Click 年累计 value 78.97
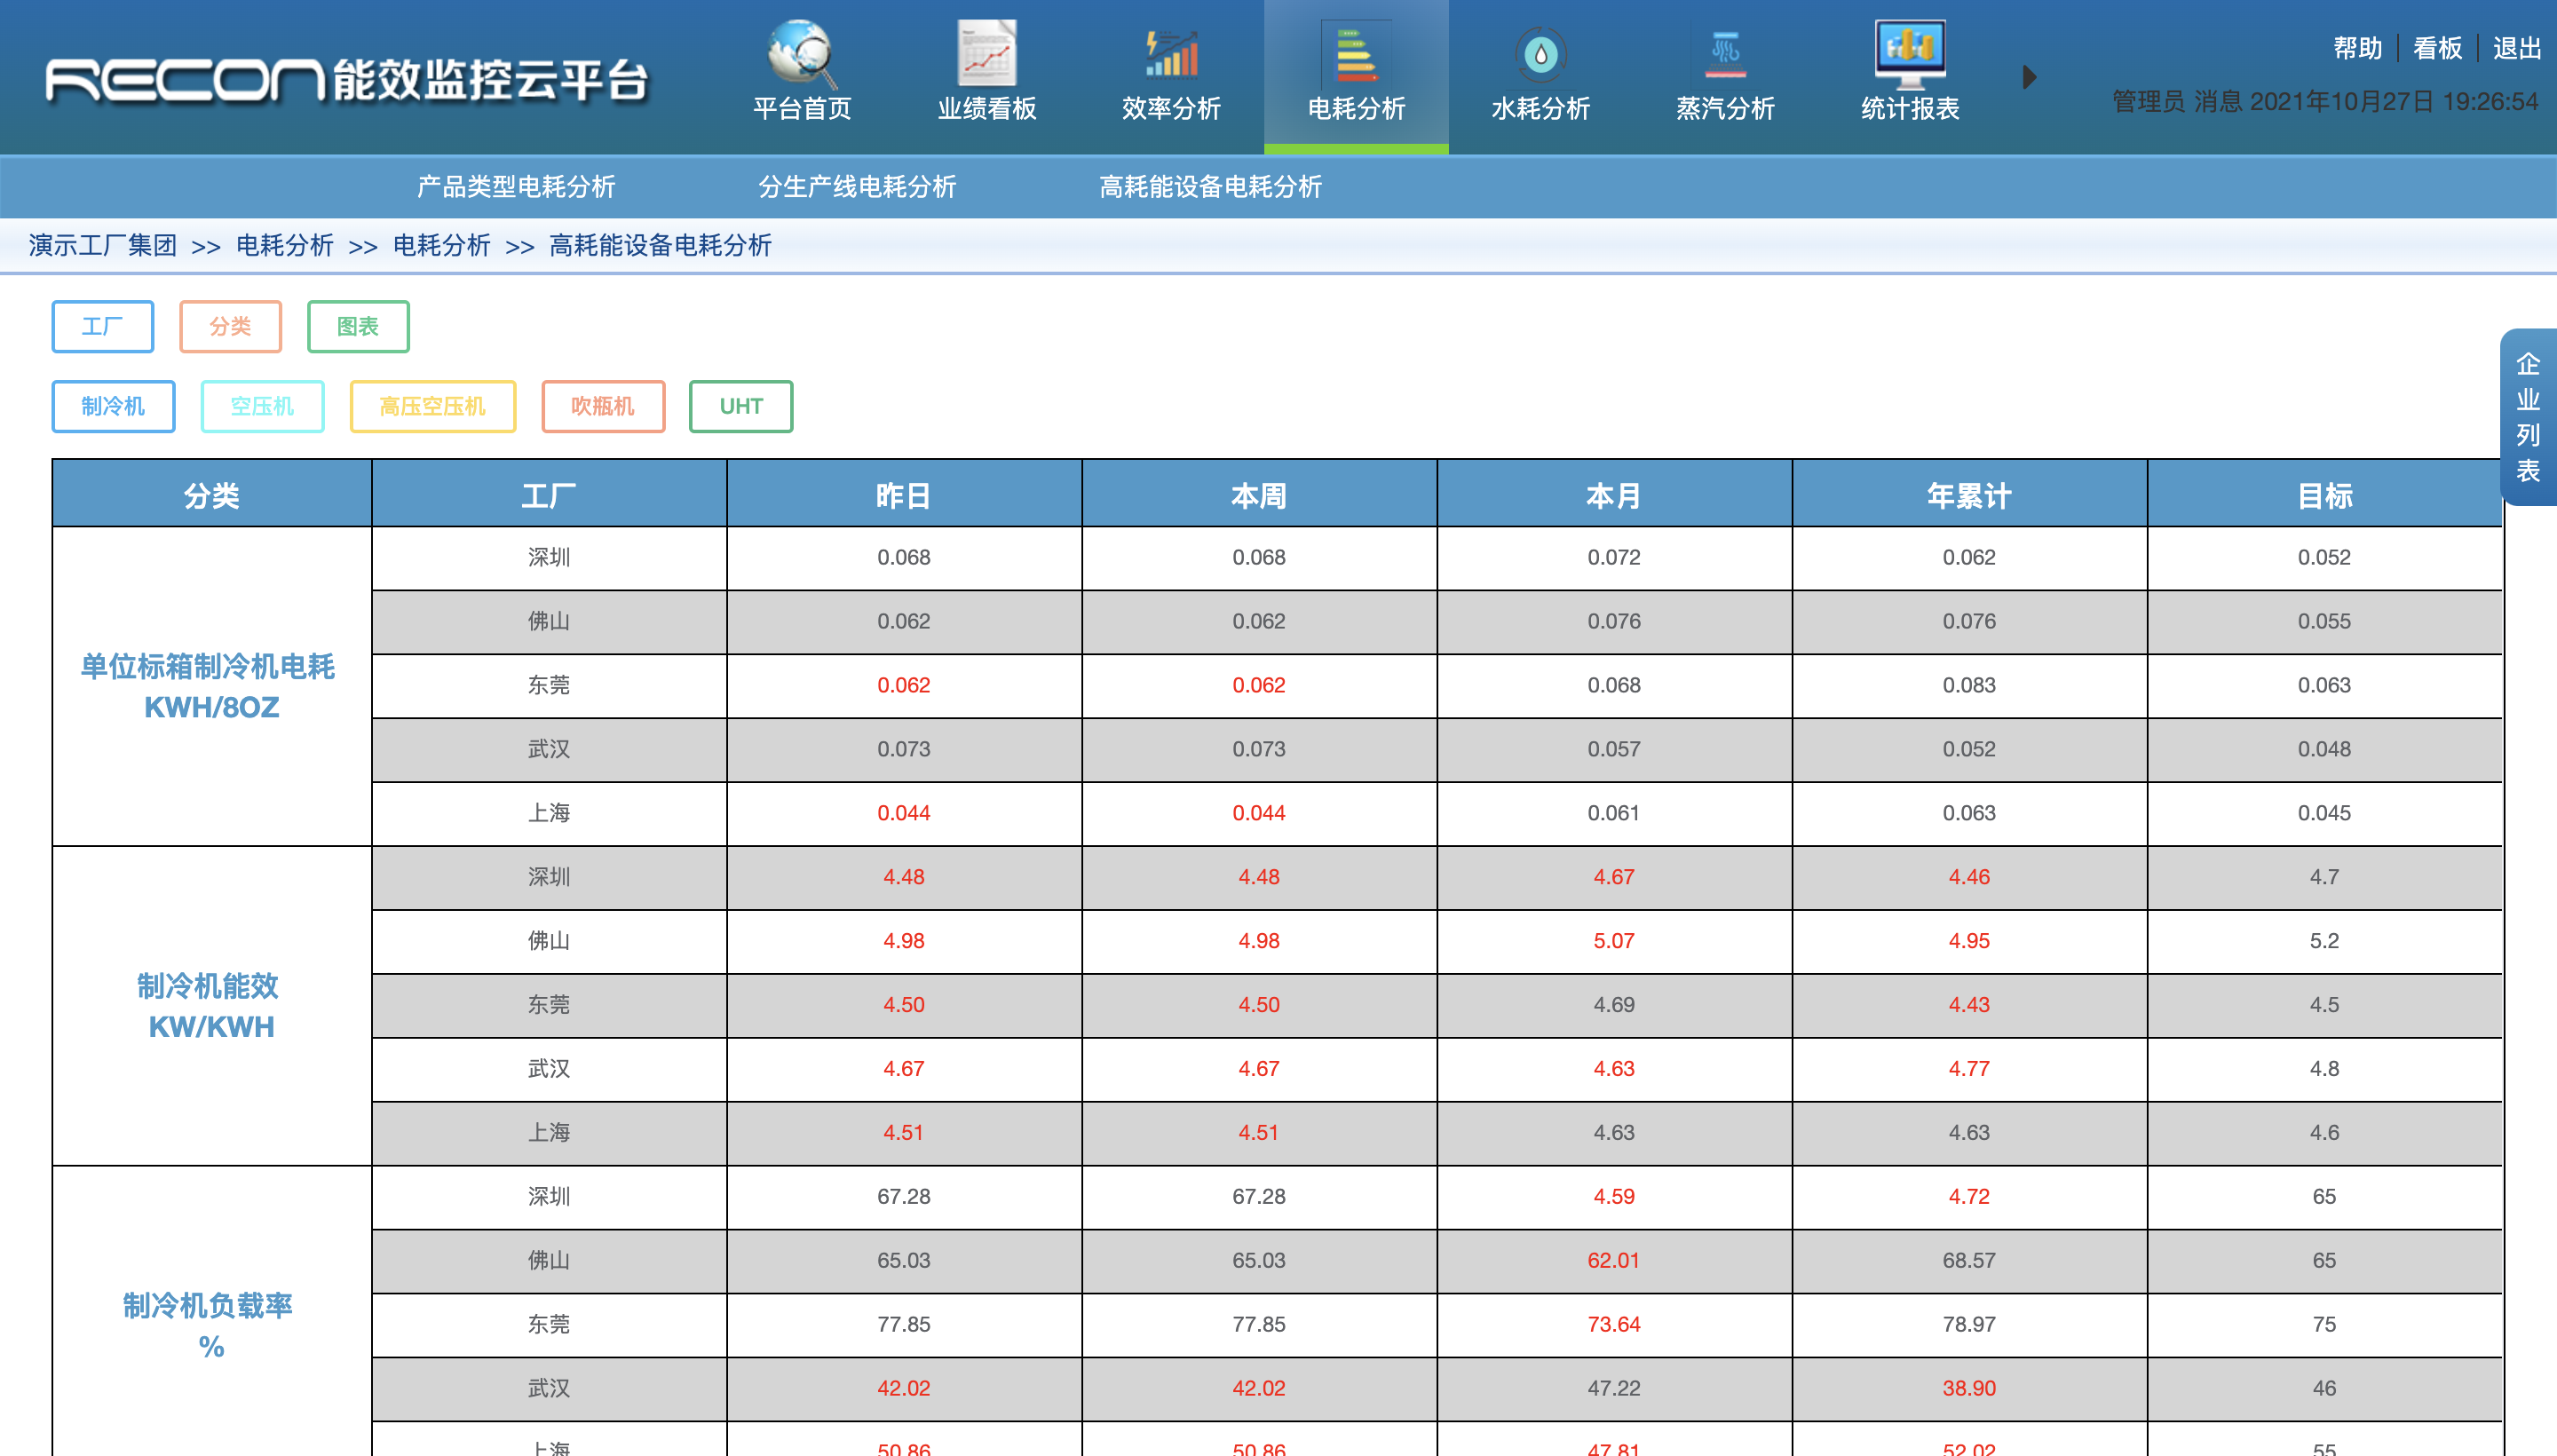The width and height of the screenshot is (2557, 1456). tap(1969, 1324)
